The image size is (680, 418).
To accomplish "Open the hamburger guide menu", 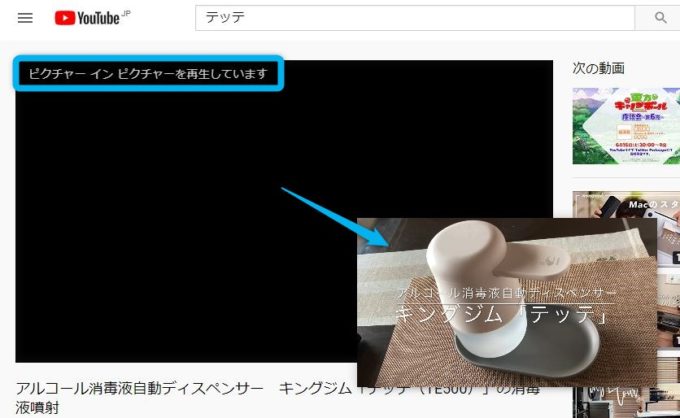I will tap(25, 18).
